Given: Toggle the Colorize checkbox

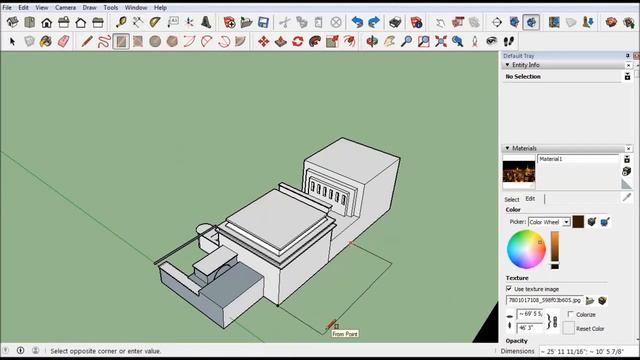Looking at the screenshot, I should click(571, 314).
